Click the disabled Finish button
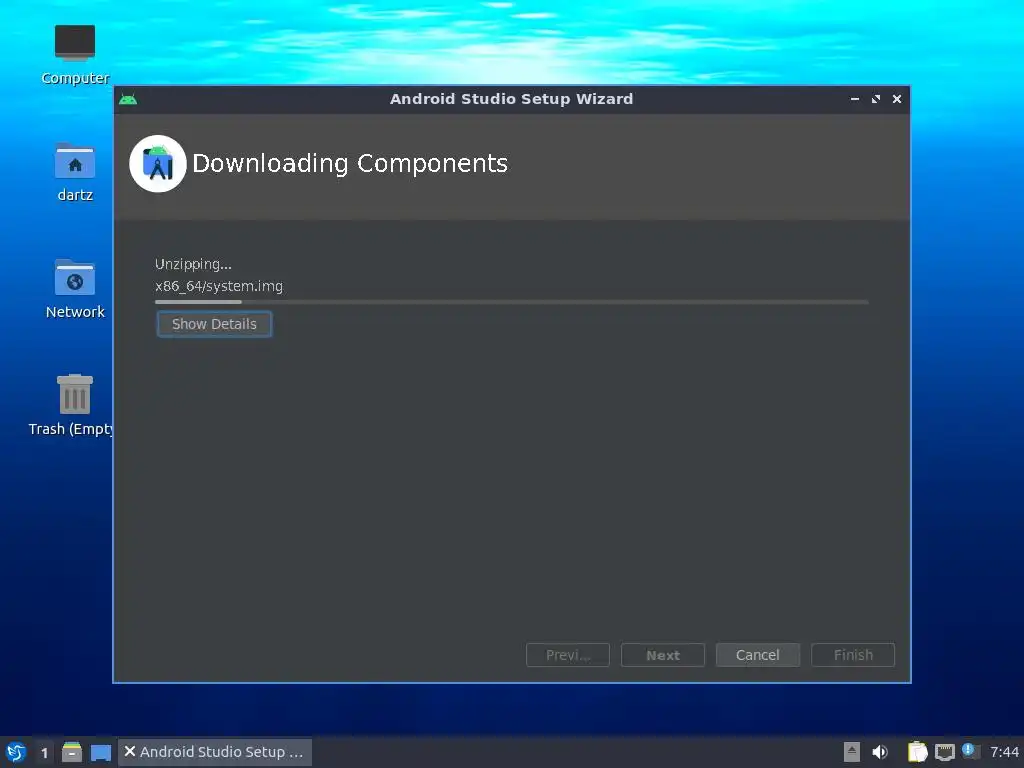This screenshot has height=768, width=1024. click(x=853, y=655)
